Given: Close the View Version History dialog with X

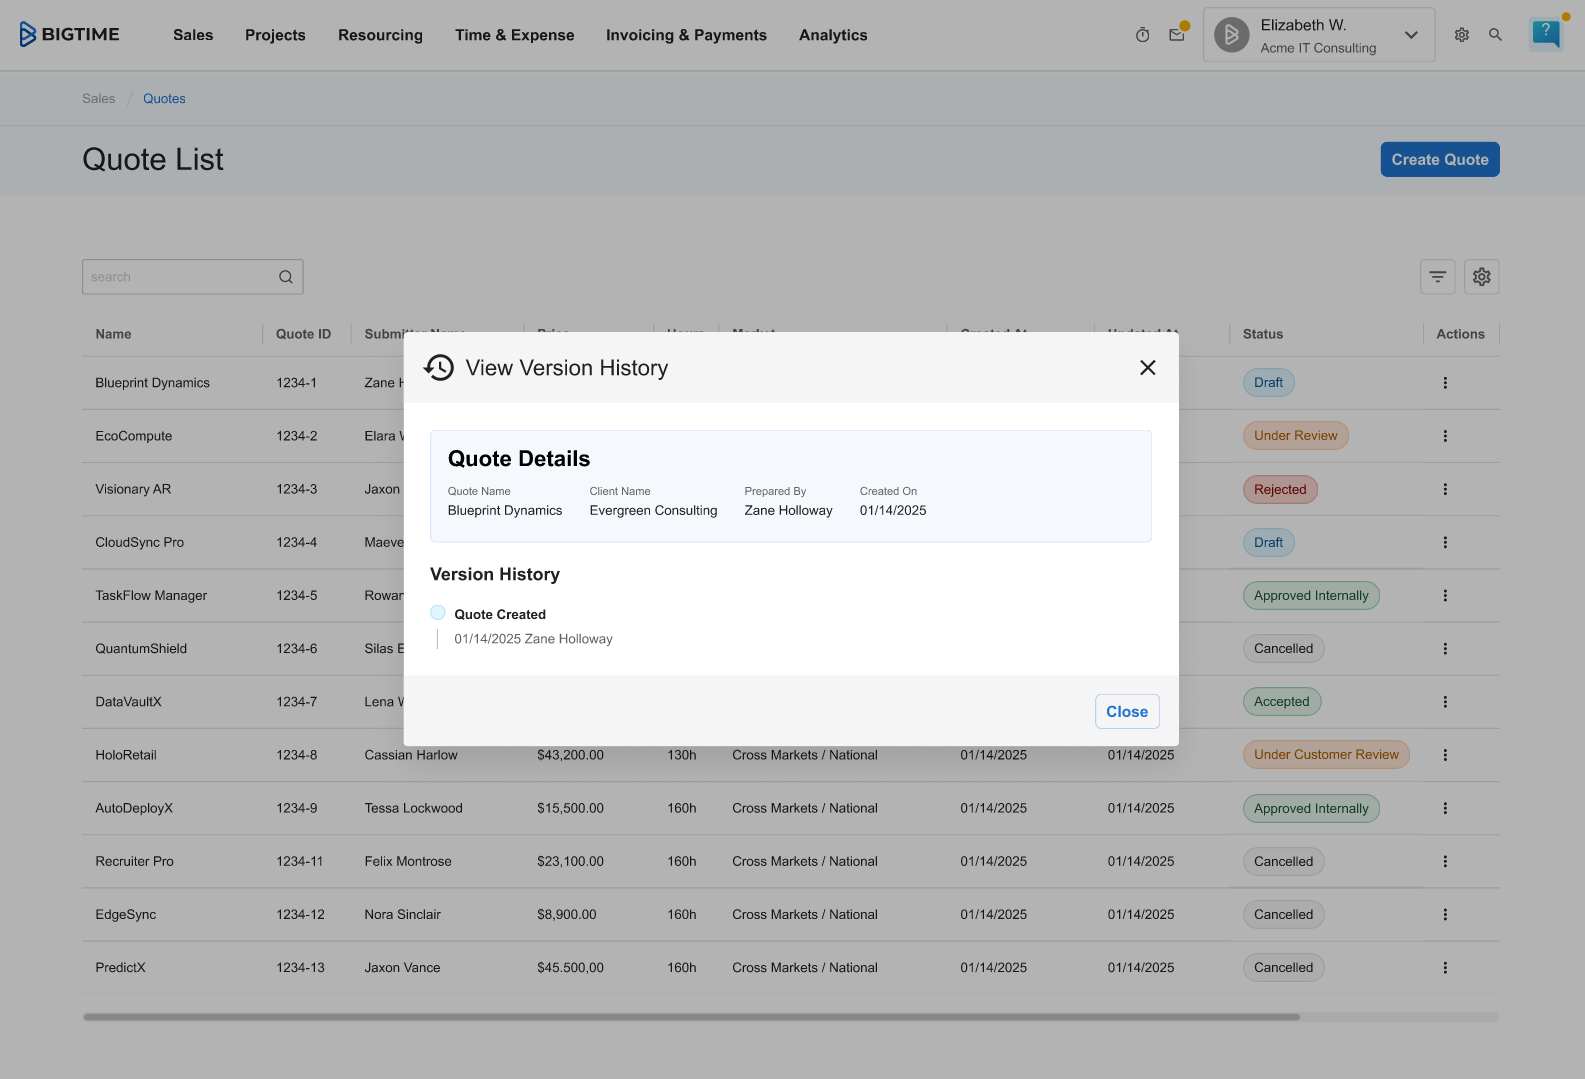Looking at the screenshot, I should (1147, 368).
